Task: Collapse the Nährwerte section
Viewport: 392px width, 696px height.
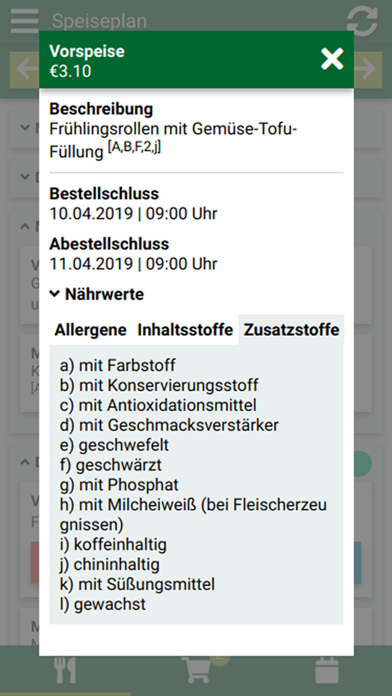Action: (x=97, y=294)
